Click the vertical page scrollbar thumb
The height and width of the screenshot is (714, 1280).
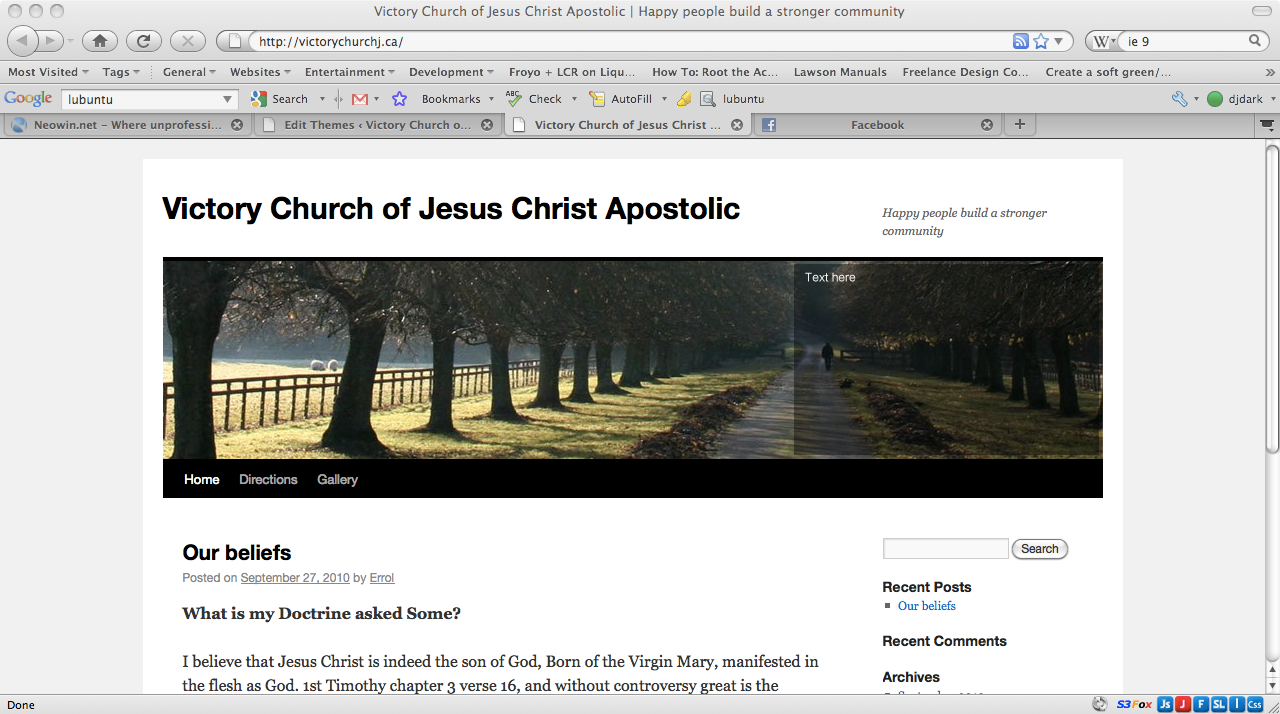pyautogui.click(x=1272, y=300)
